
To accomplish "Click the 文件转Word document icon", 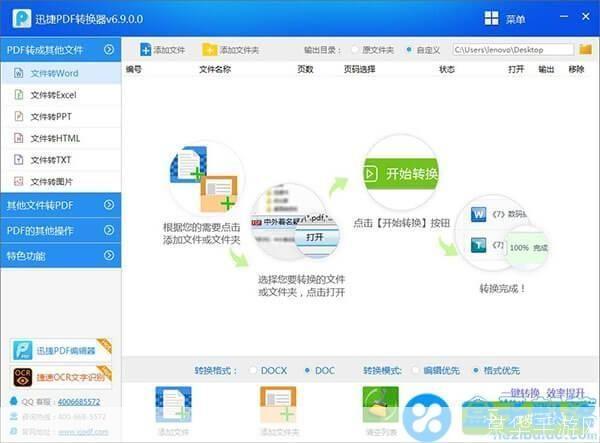I will (18, 73).
